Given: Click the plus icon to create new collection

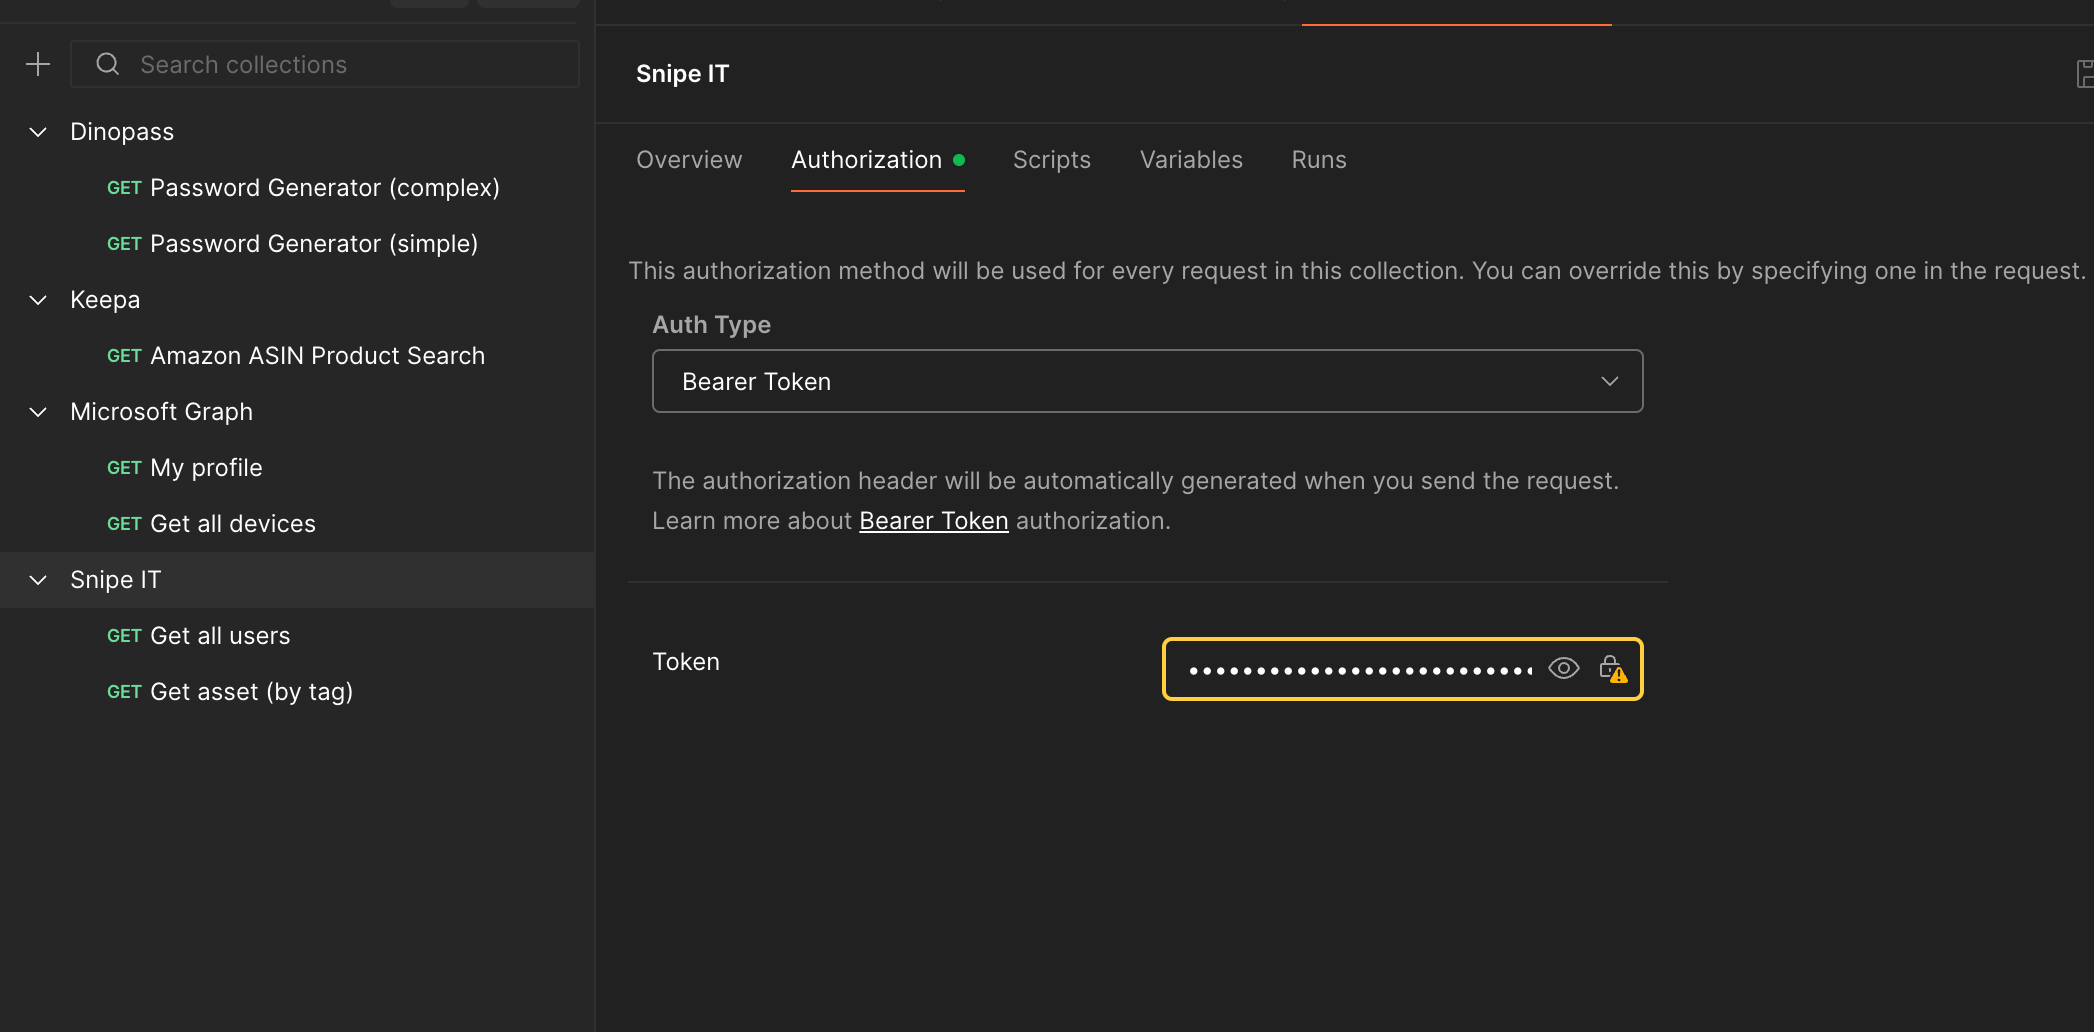Looking at the screenshot, I should tap(38, 64).
